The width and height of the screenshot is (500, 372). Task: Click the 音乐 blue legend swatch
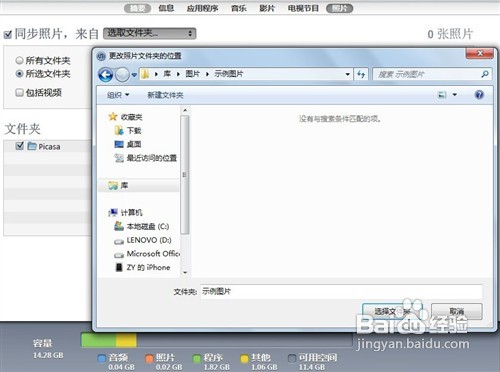pyautogui.click(x=102, y=358)
